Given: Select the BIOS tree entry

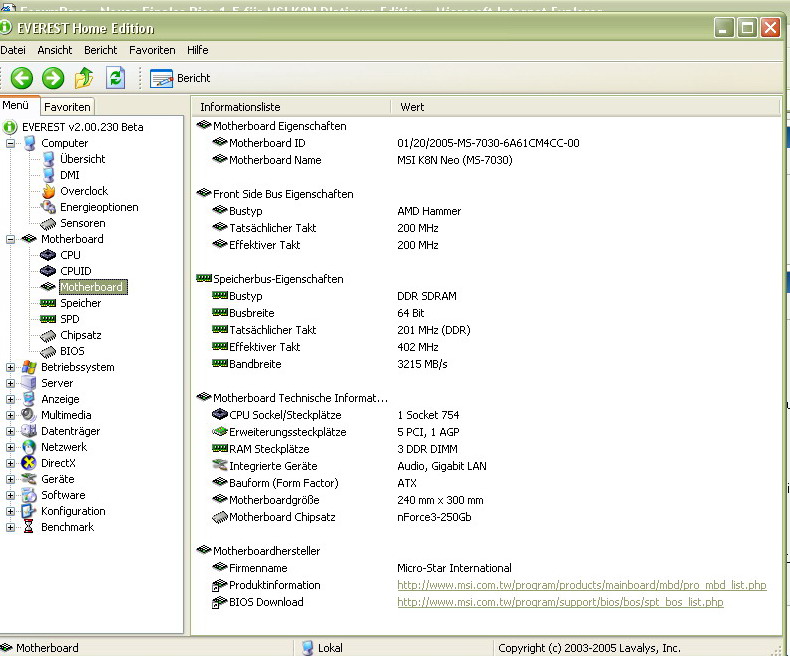Looking at the screenshot, I should pos(72,352).
